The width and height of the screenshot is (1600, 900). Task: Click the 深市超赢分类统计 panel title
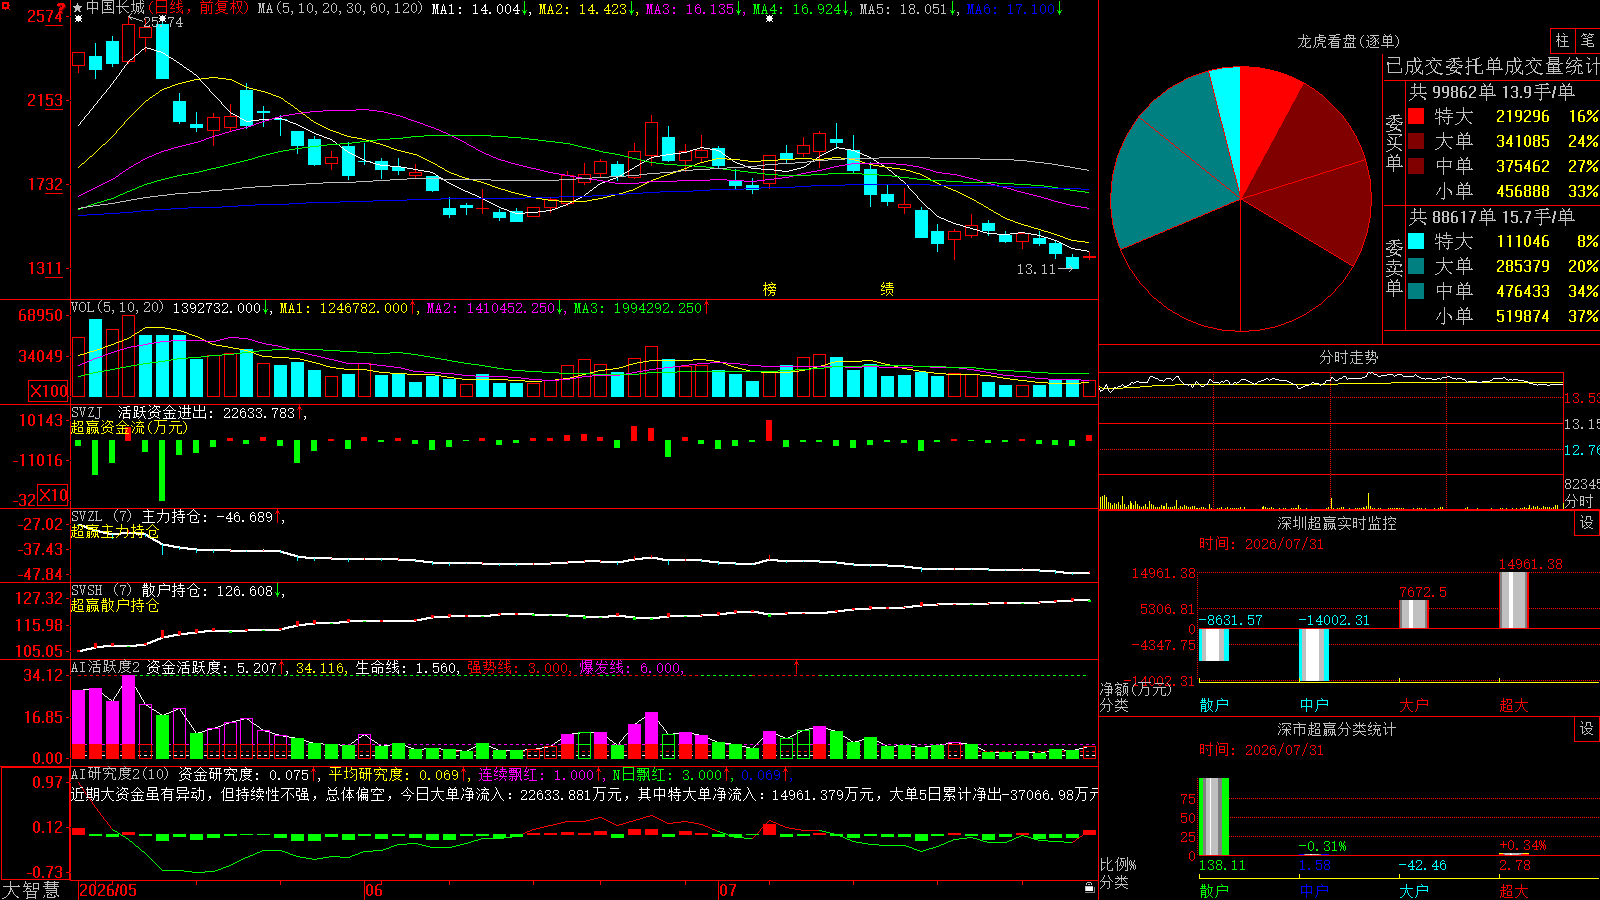[x=1337, y=729]
